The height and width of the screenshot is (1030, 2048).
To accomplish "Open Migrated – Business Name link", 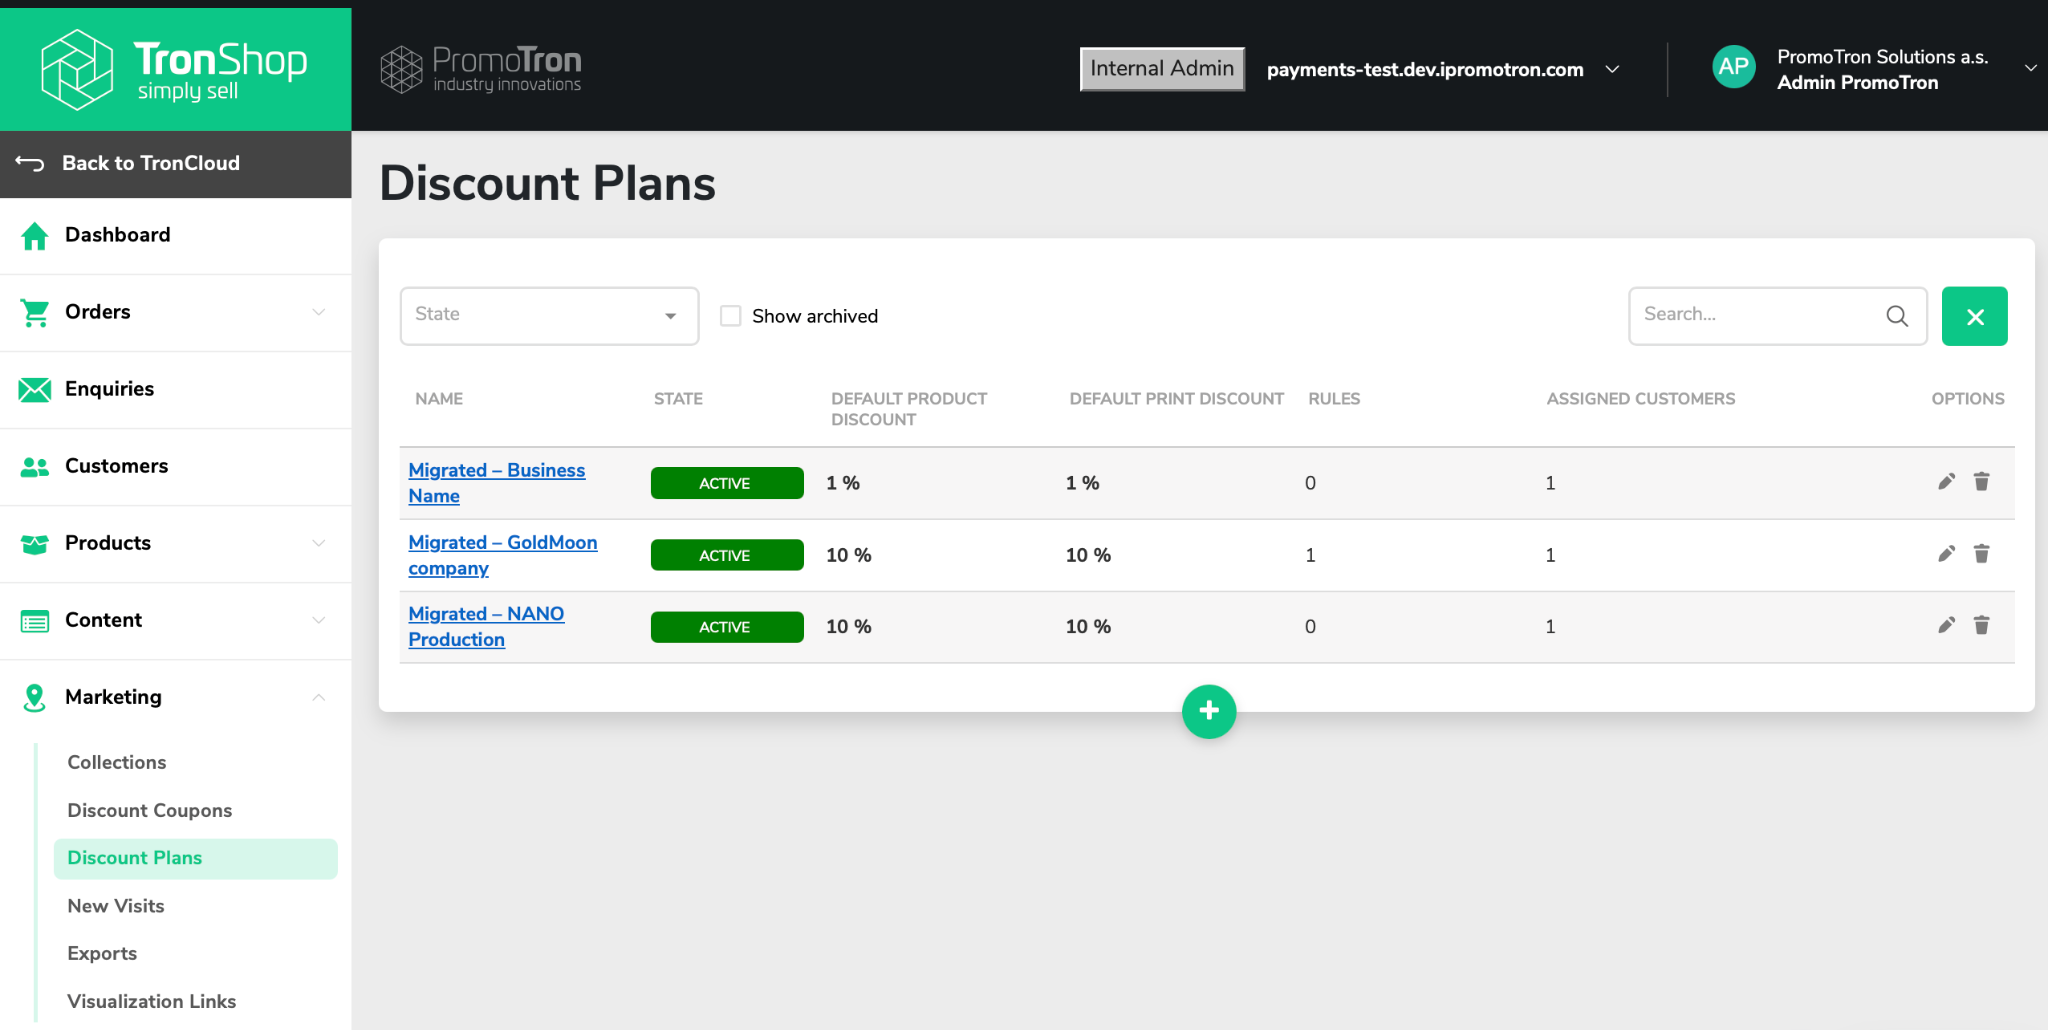I will (x=497, y=483).
